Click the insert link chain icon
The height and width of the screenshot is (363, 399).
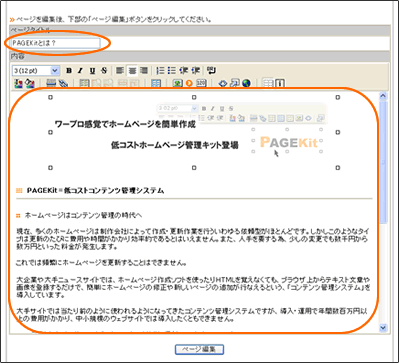pos(63,83)
